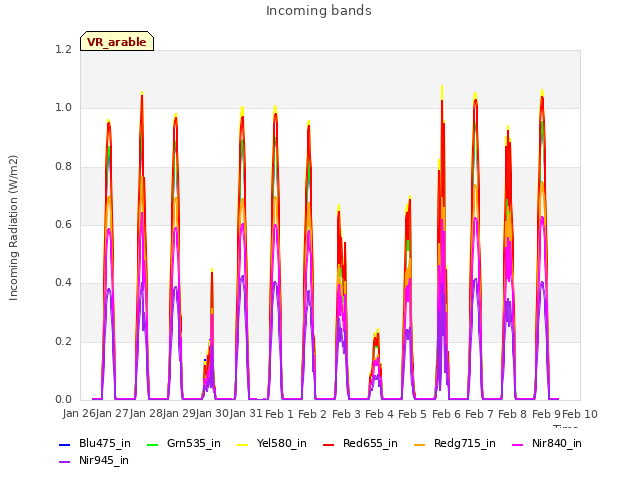
Task: Click the blue Blu475_in color marker
Action: [x=65, y=444]
